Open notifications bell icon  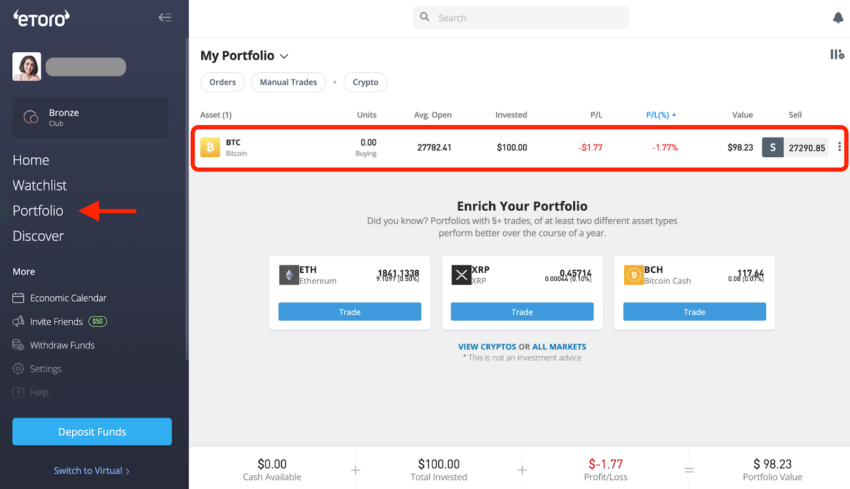click(838, 18)
